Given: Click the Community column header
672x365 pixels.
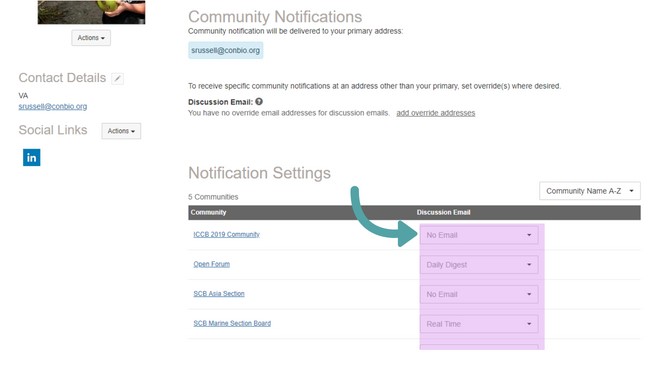Looking at the screenshot, I should tap(208, 212).
